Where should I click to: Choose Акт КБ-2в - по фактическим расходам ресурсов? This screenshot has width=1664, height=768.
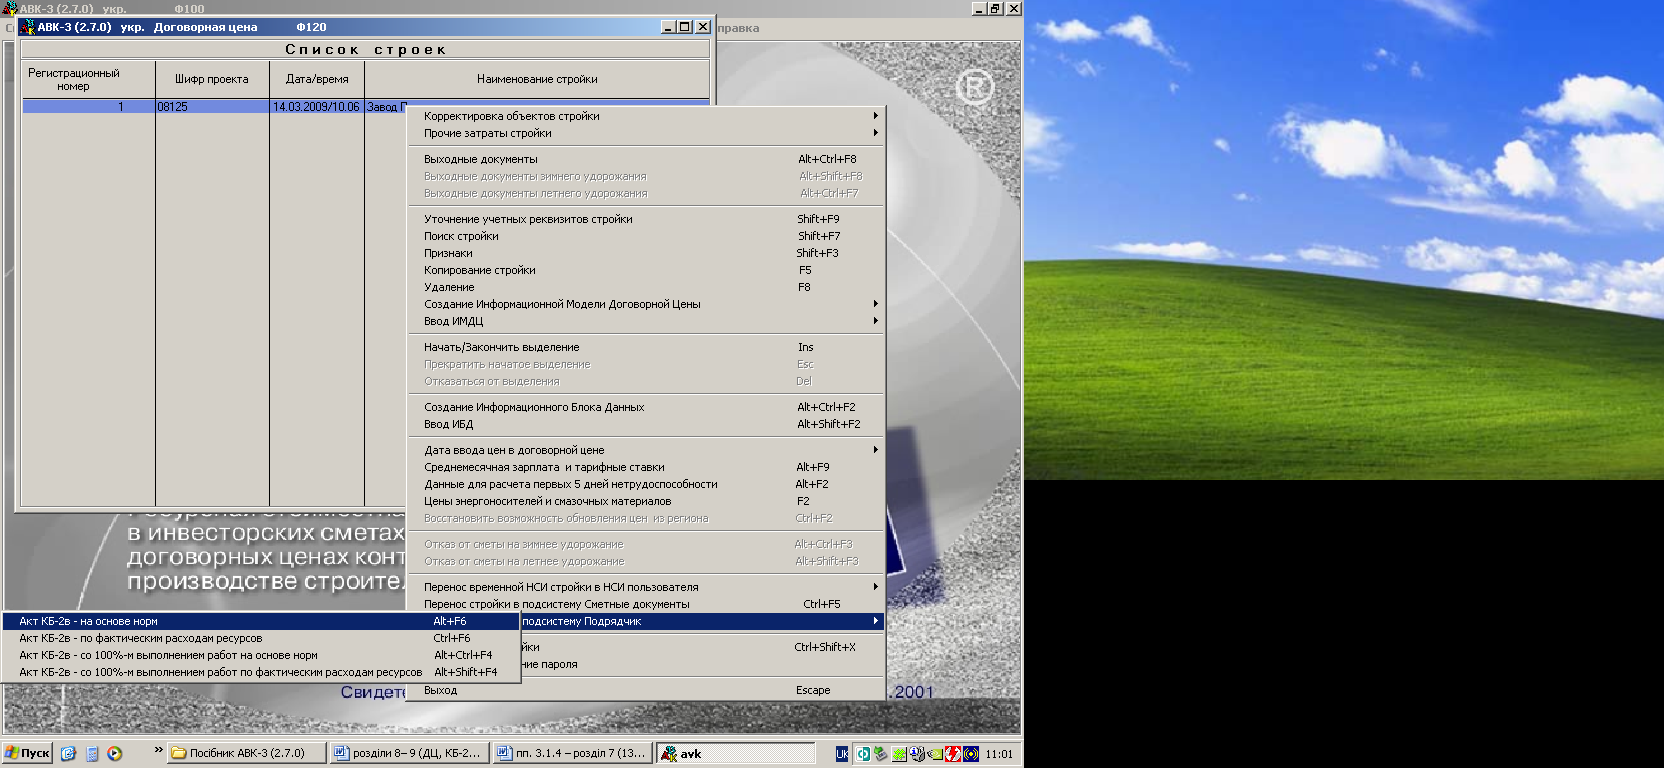point(261,638)
